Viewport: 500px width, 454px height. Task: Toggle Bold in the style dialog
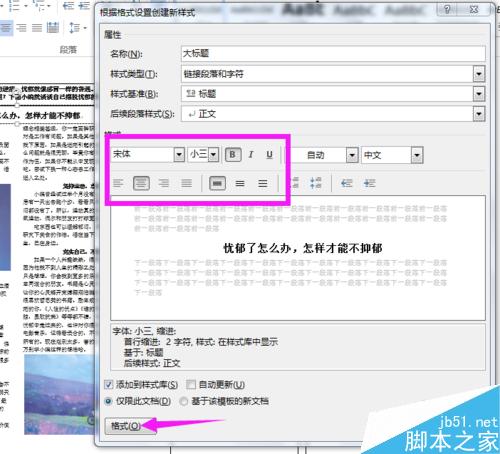click(x=233, y=155)
